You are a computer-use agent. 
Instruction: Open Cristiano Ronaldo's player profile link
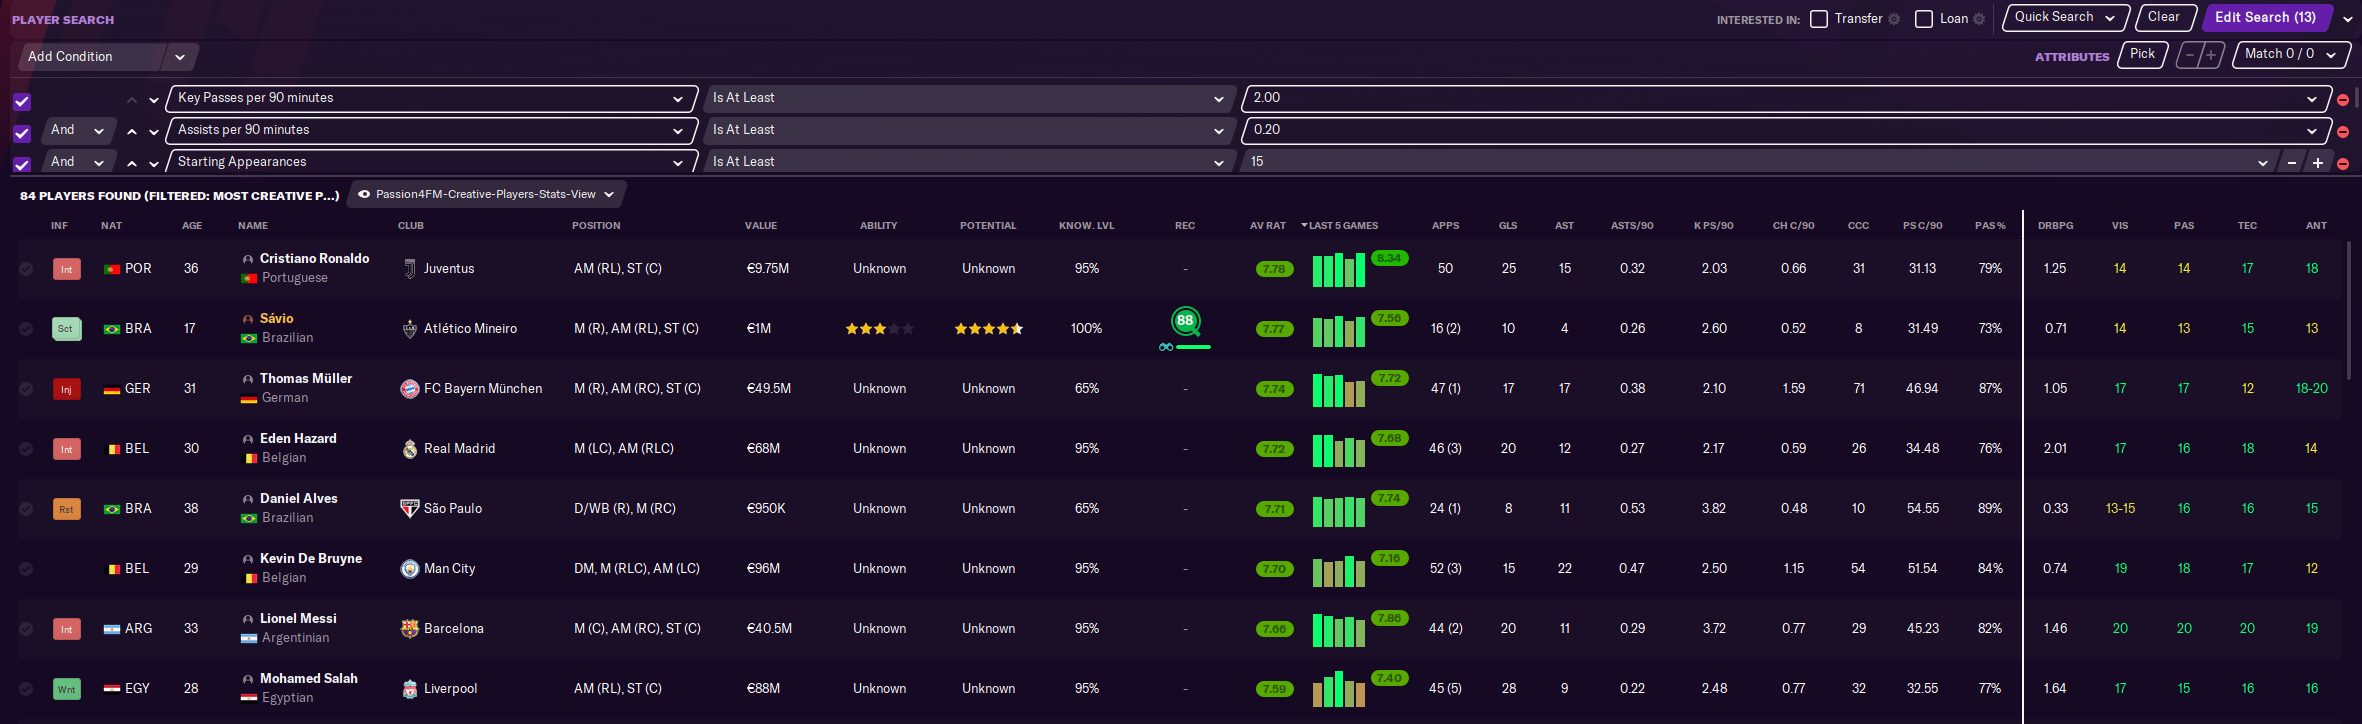point(314,259)
